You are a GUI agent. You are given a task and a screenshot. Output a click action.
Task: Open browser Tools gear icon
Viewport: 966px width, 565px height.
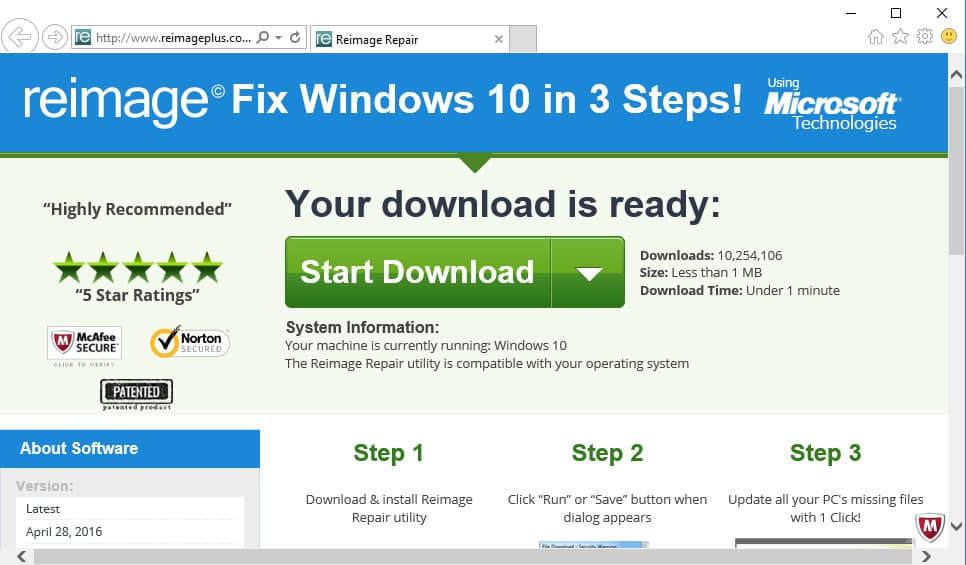click(x=925, y=36)
